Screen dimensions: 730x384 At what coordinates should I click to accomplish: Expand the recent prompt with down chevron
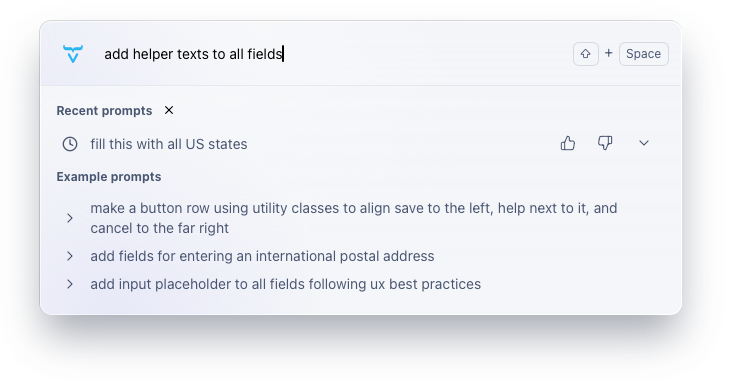pos(644,143)
